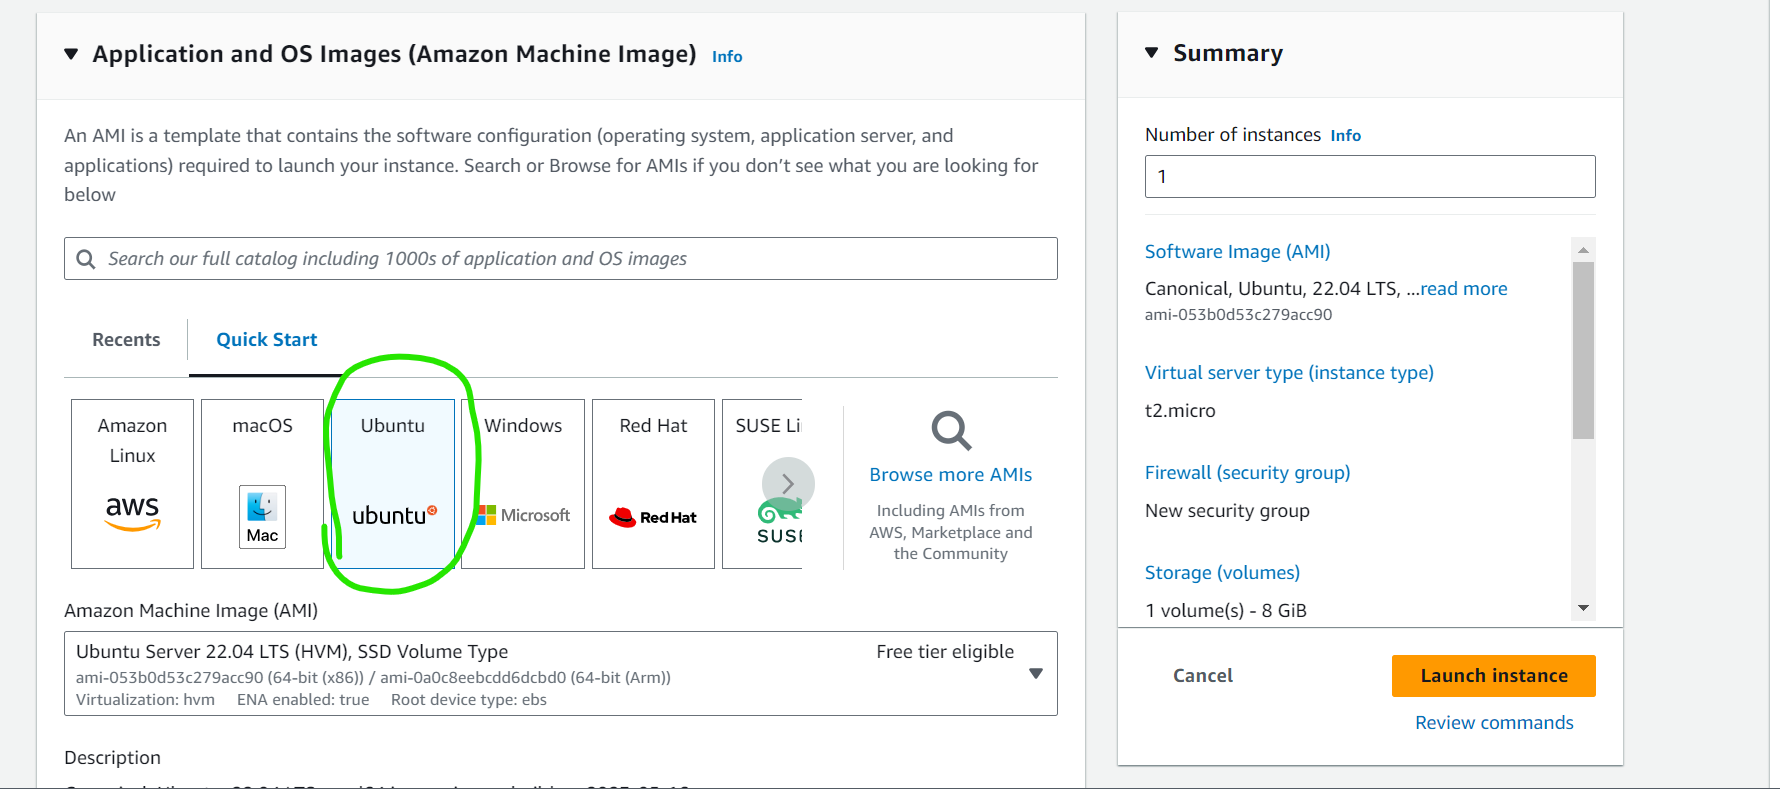Choose the Red Hat AMI tile

click(x=653, y=484)
